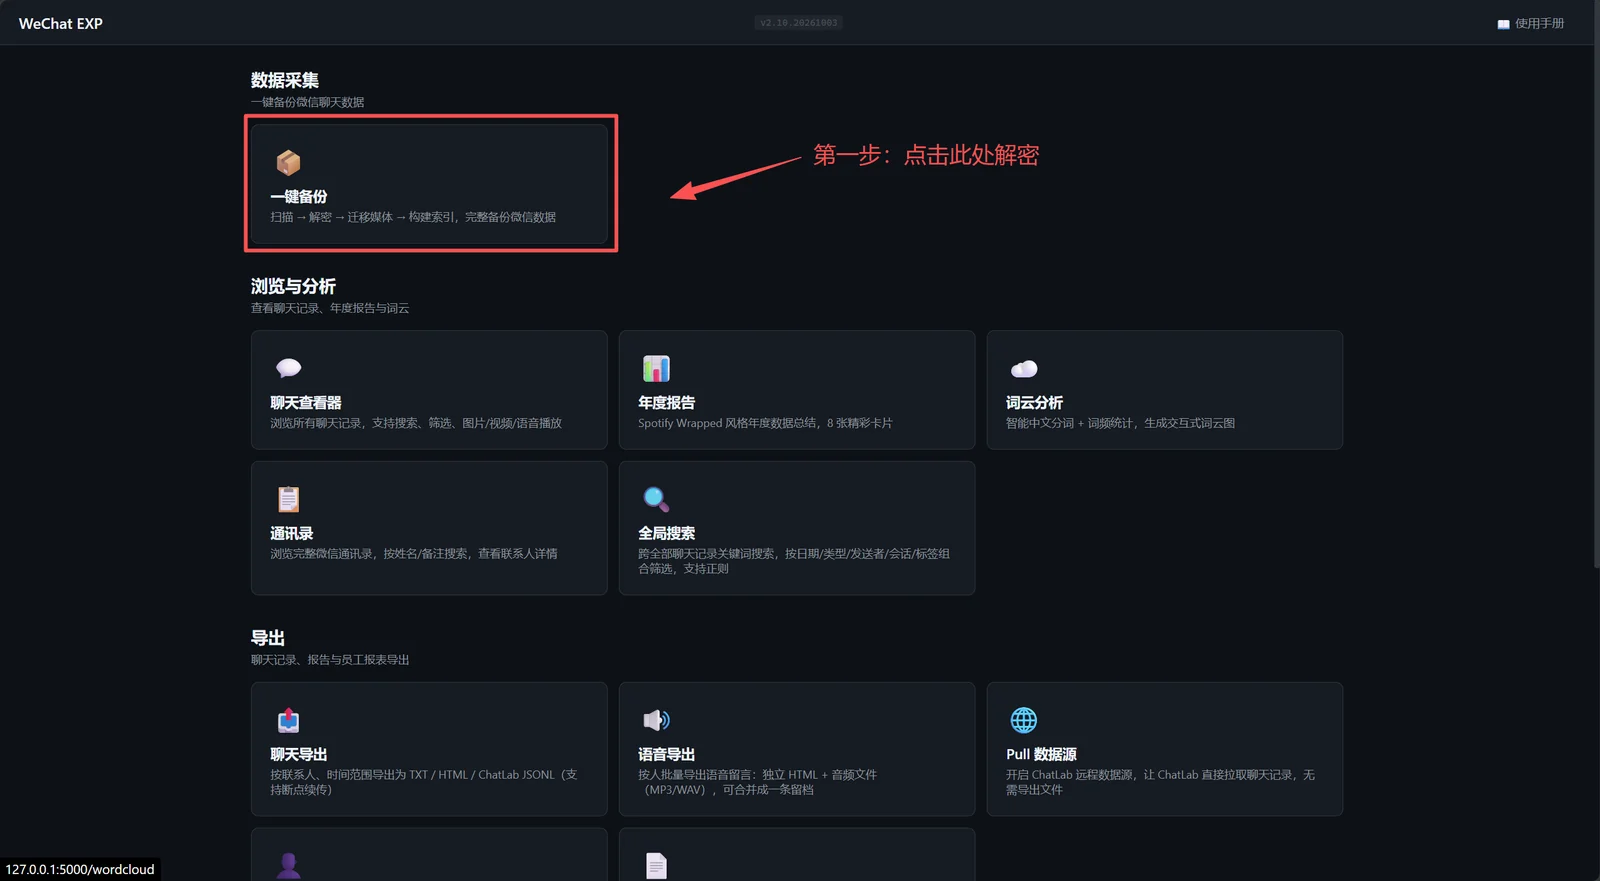This screenshot has width=1600, height=881.
Task: Select the 全局搜索 card title
Action: (x=667, y=534)
